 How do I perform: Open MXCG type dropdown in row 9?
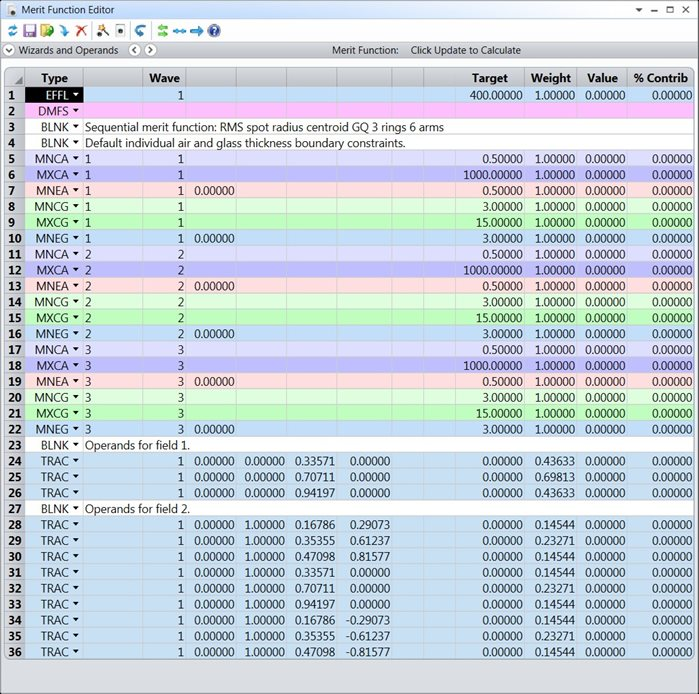pos(76,222)
